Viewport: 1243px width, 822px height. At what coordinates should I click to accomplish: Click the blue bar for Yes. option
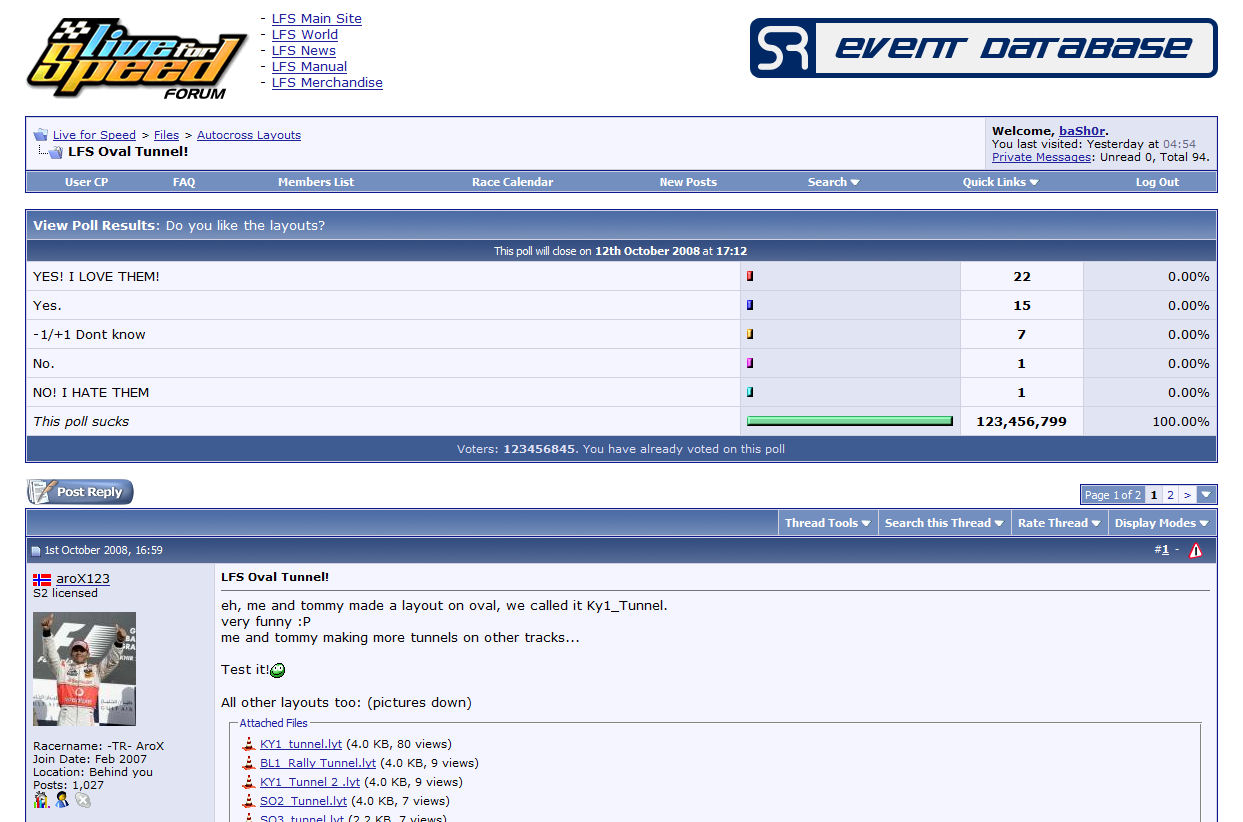click(x=750, y=305)
